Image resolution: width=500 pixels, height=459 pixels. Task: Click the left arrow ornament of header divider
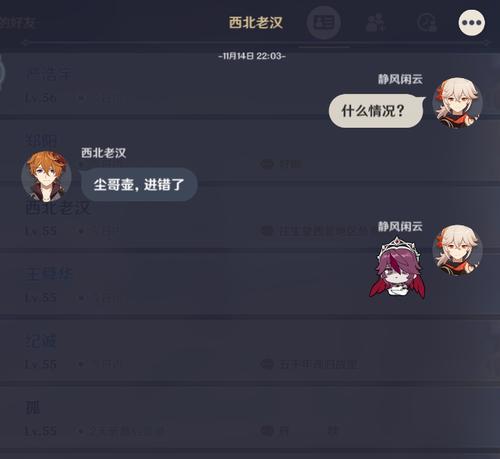tap(25, 43)
